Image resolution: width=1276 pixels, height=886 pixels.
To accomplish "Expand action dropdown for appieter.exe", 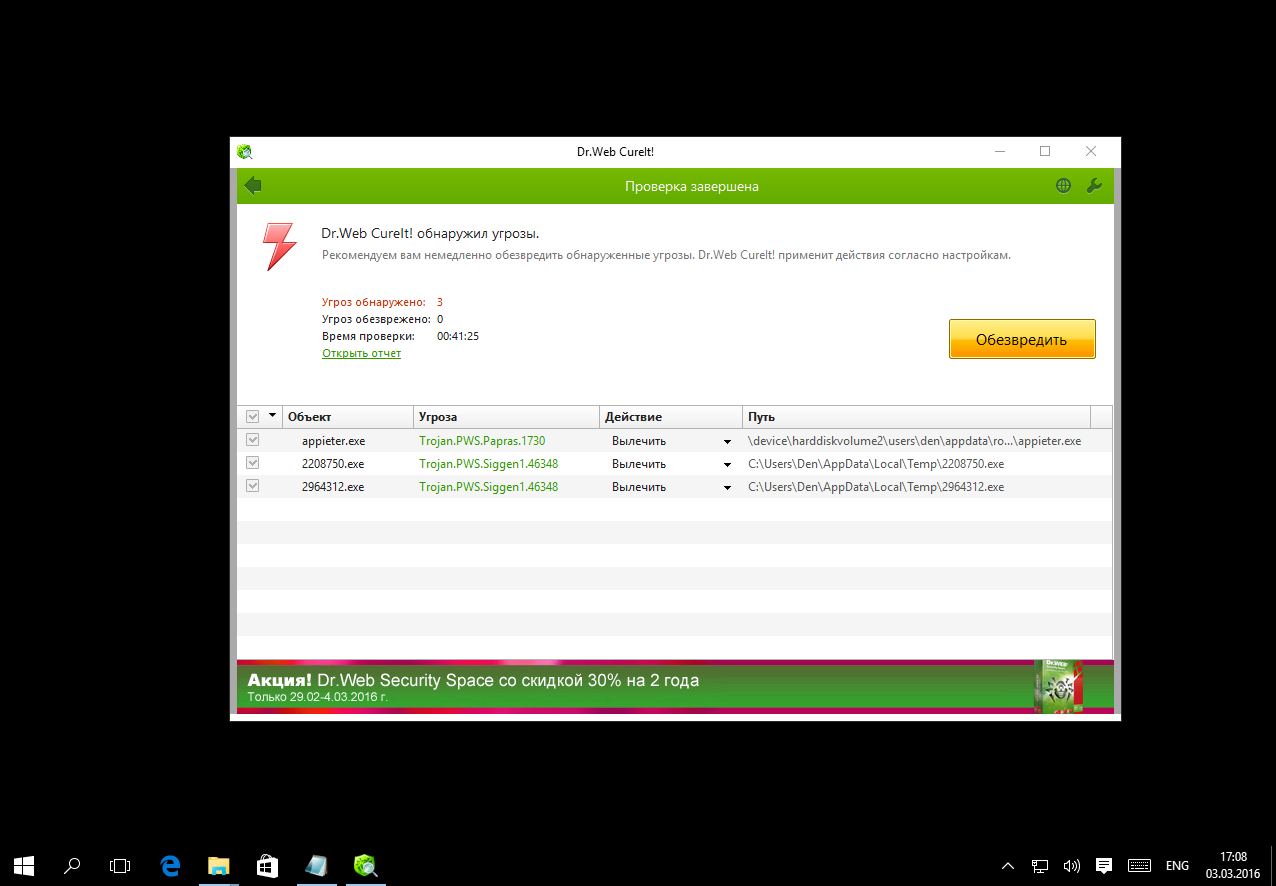I will pos(727,441).
